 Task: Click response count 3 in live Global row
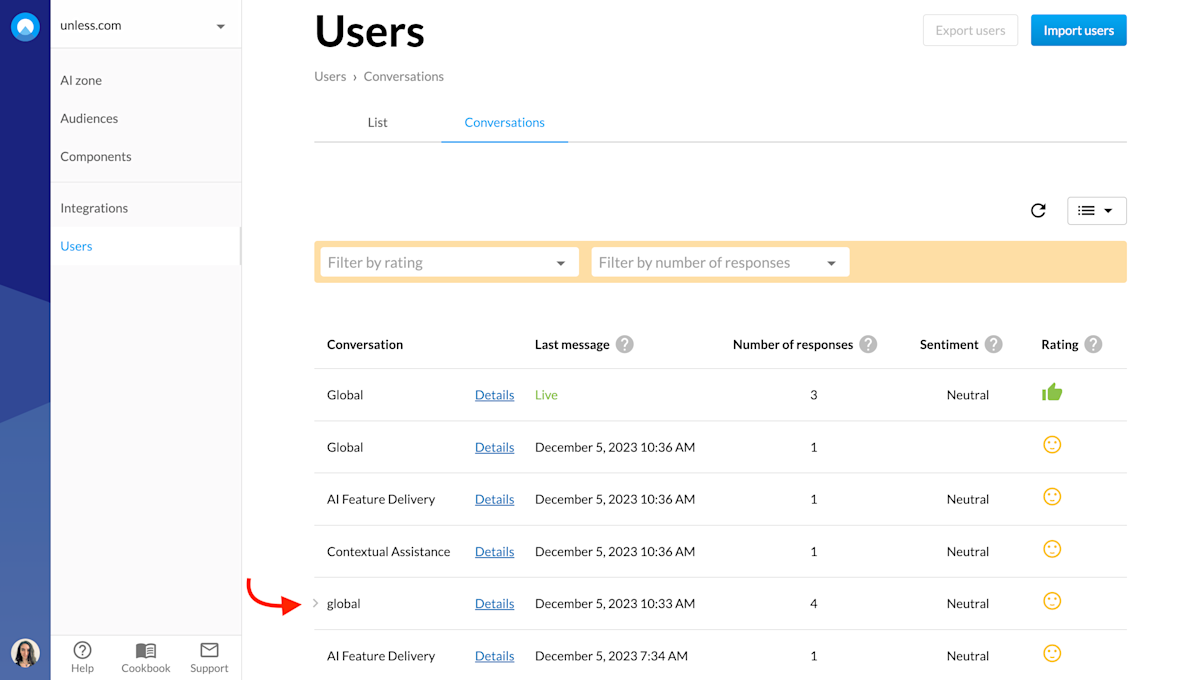pyautogui.click(x=814, y=395)
